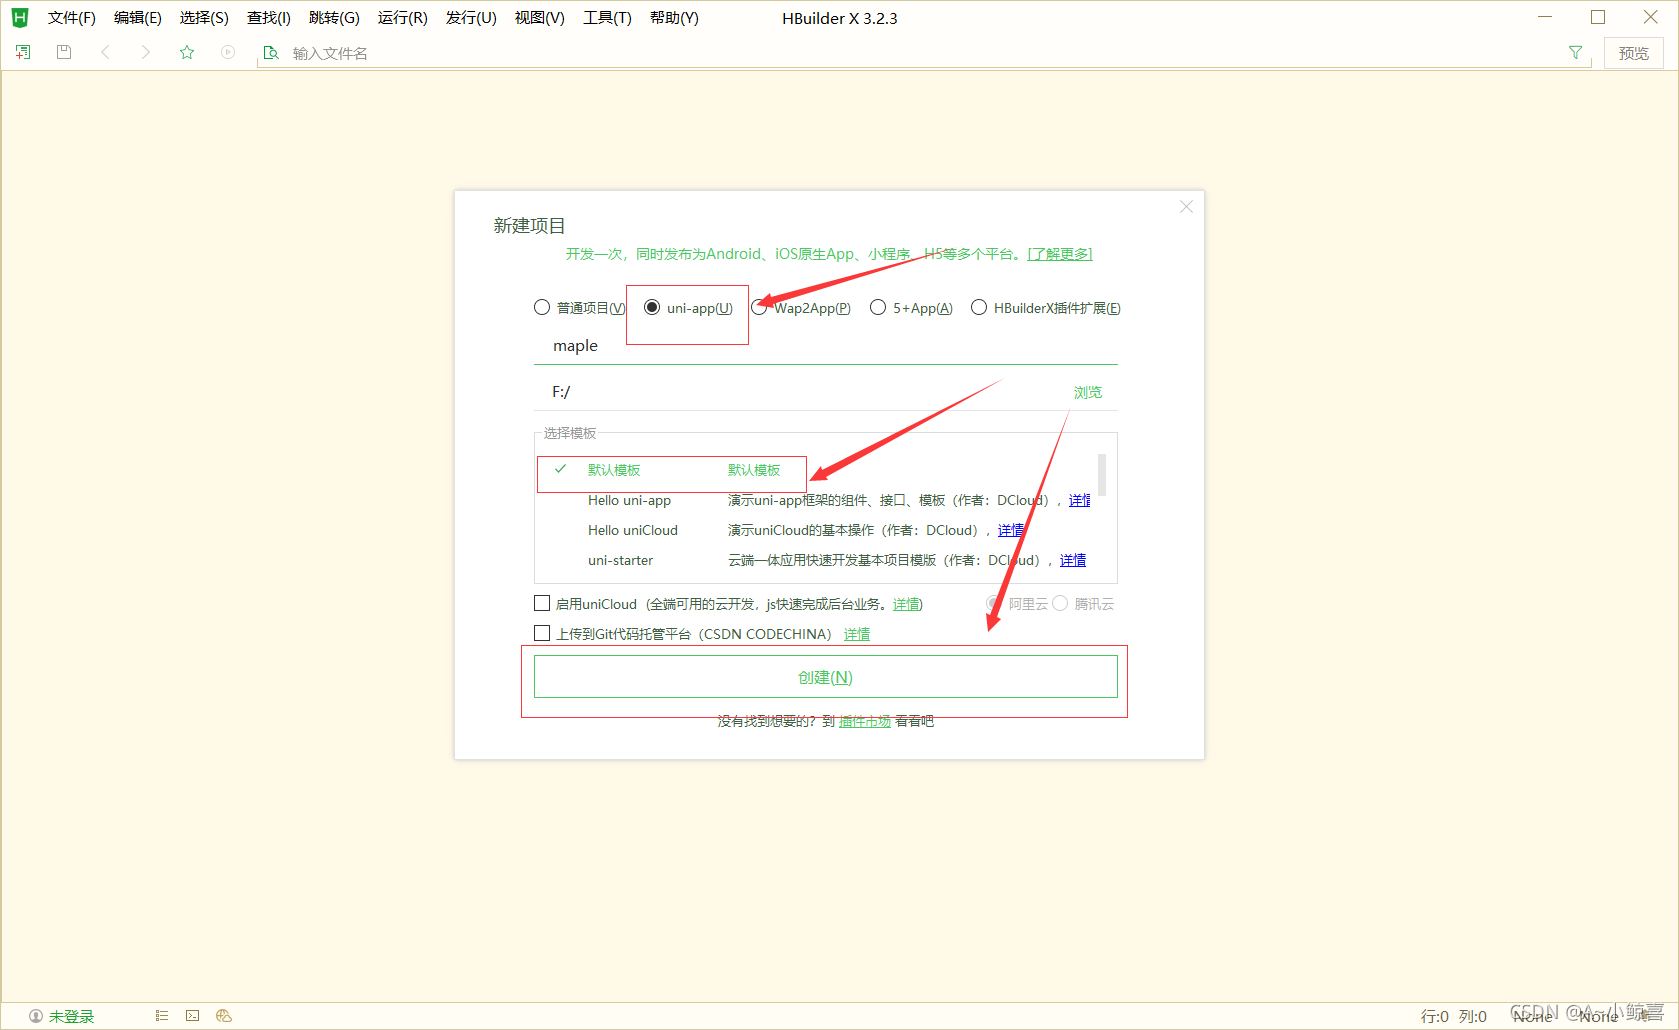Open 详情 link for Hello uniCloud

1011,530
